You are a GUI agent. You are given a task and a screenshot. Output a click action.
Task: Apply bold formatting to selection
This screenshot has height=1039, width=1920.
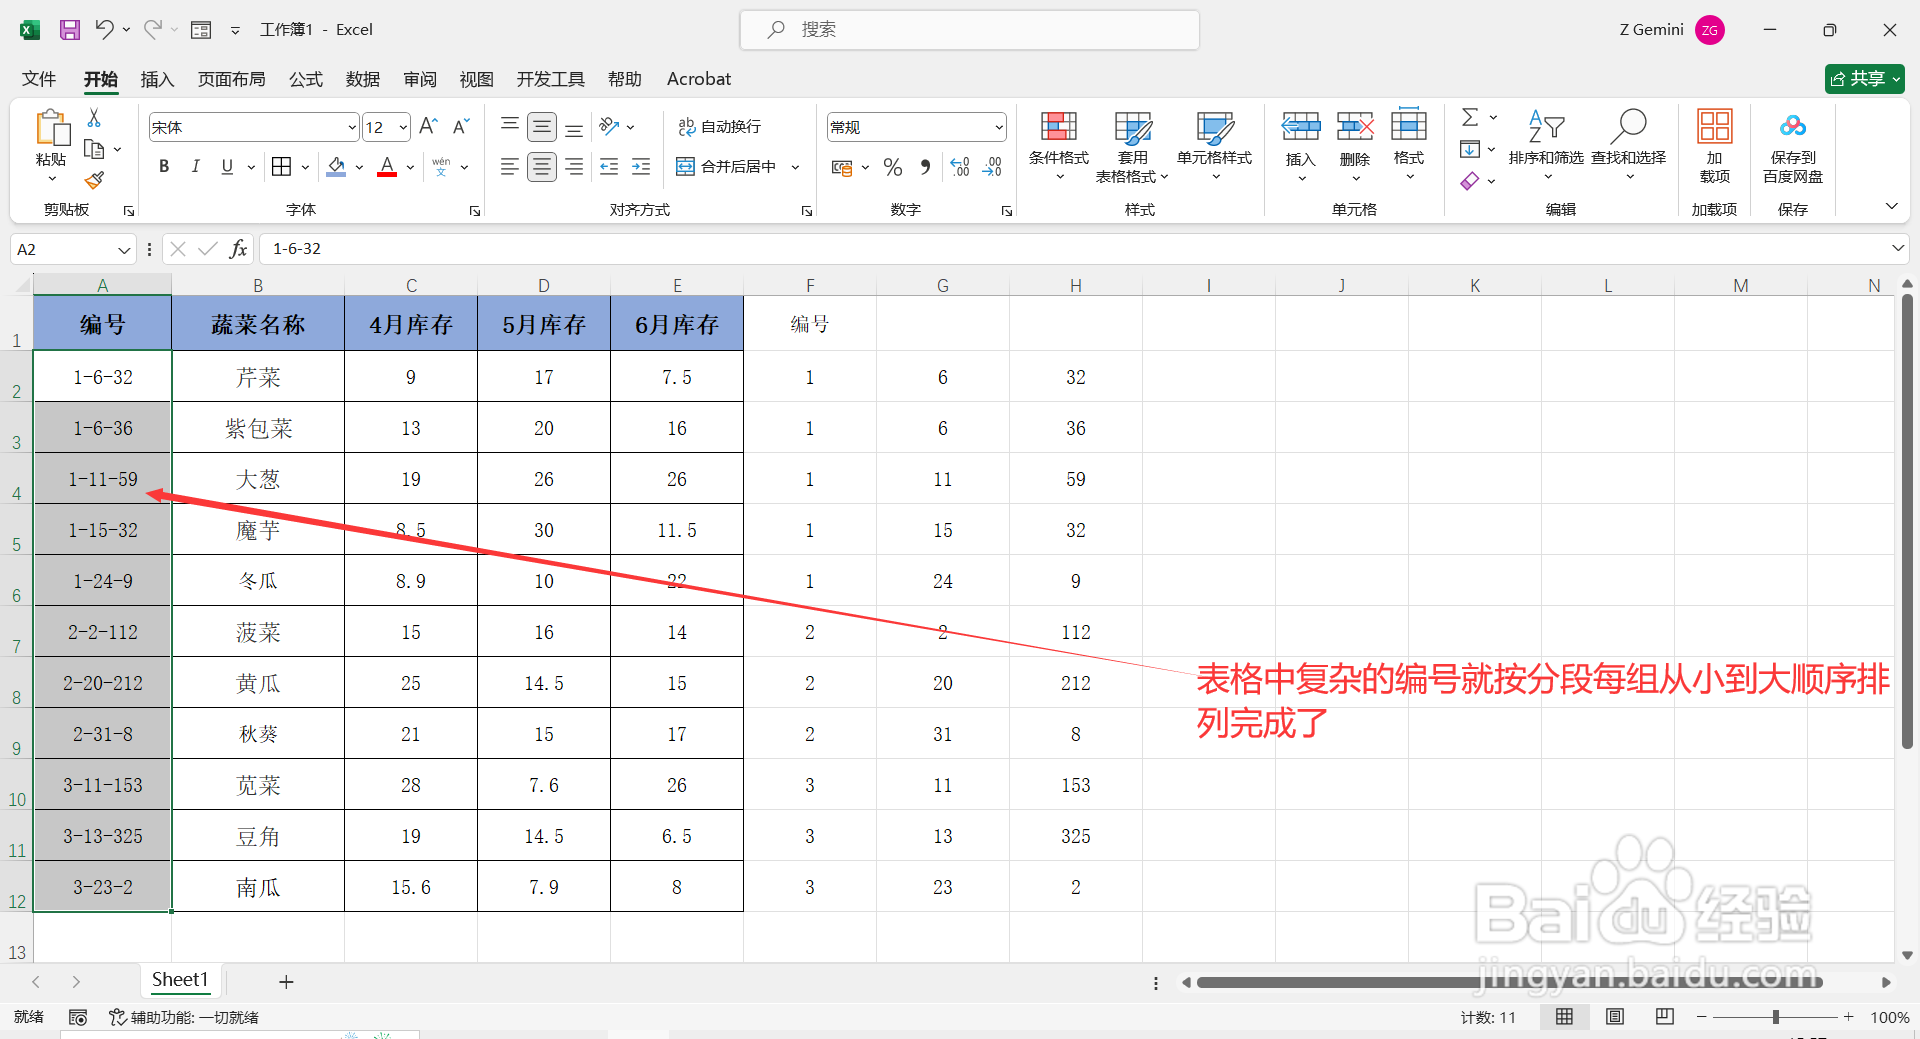click(x=164, y=166)
